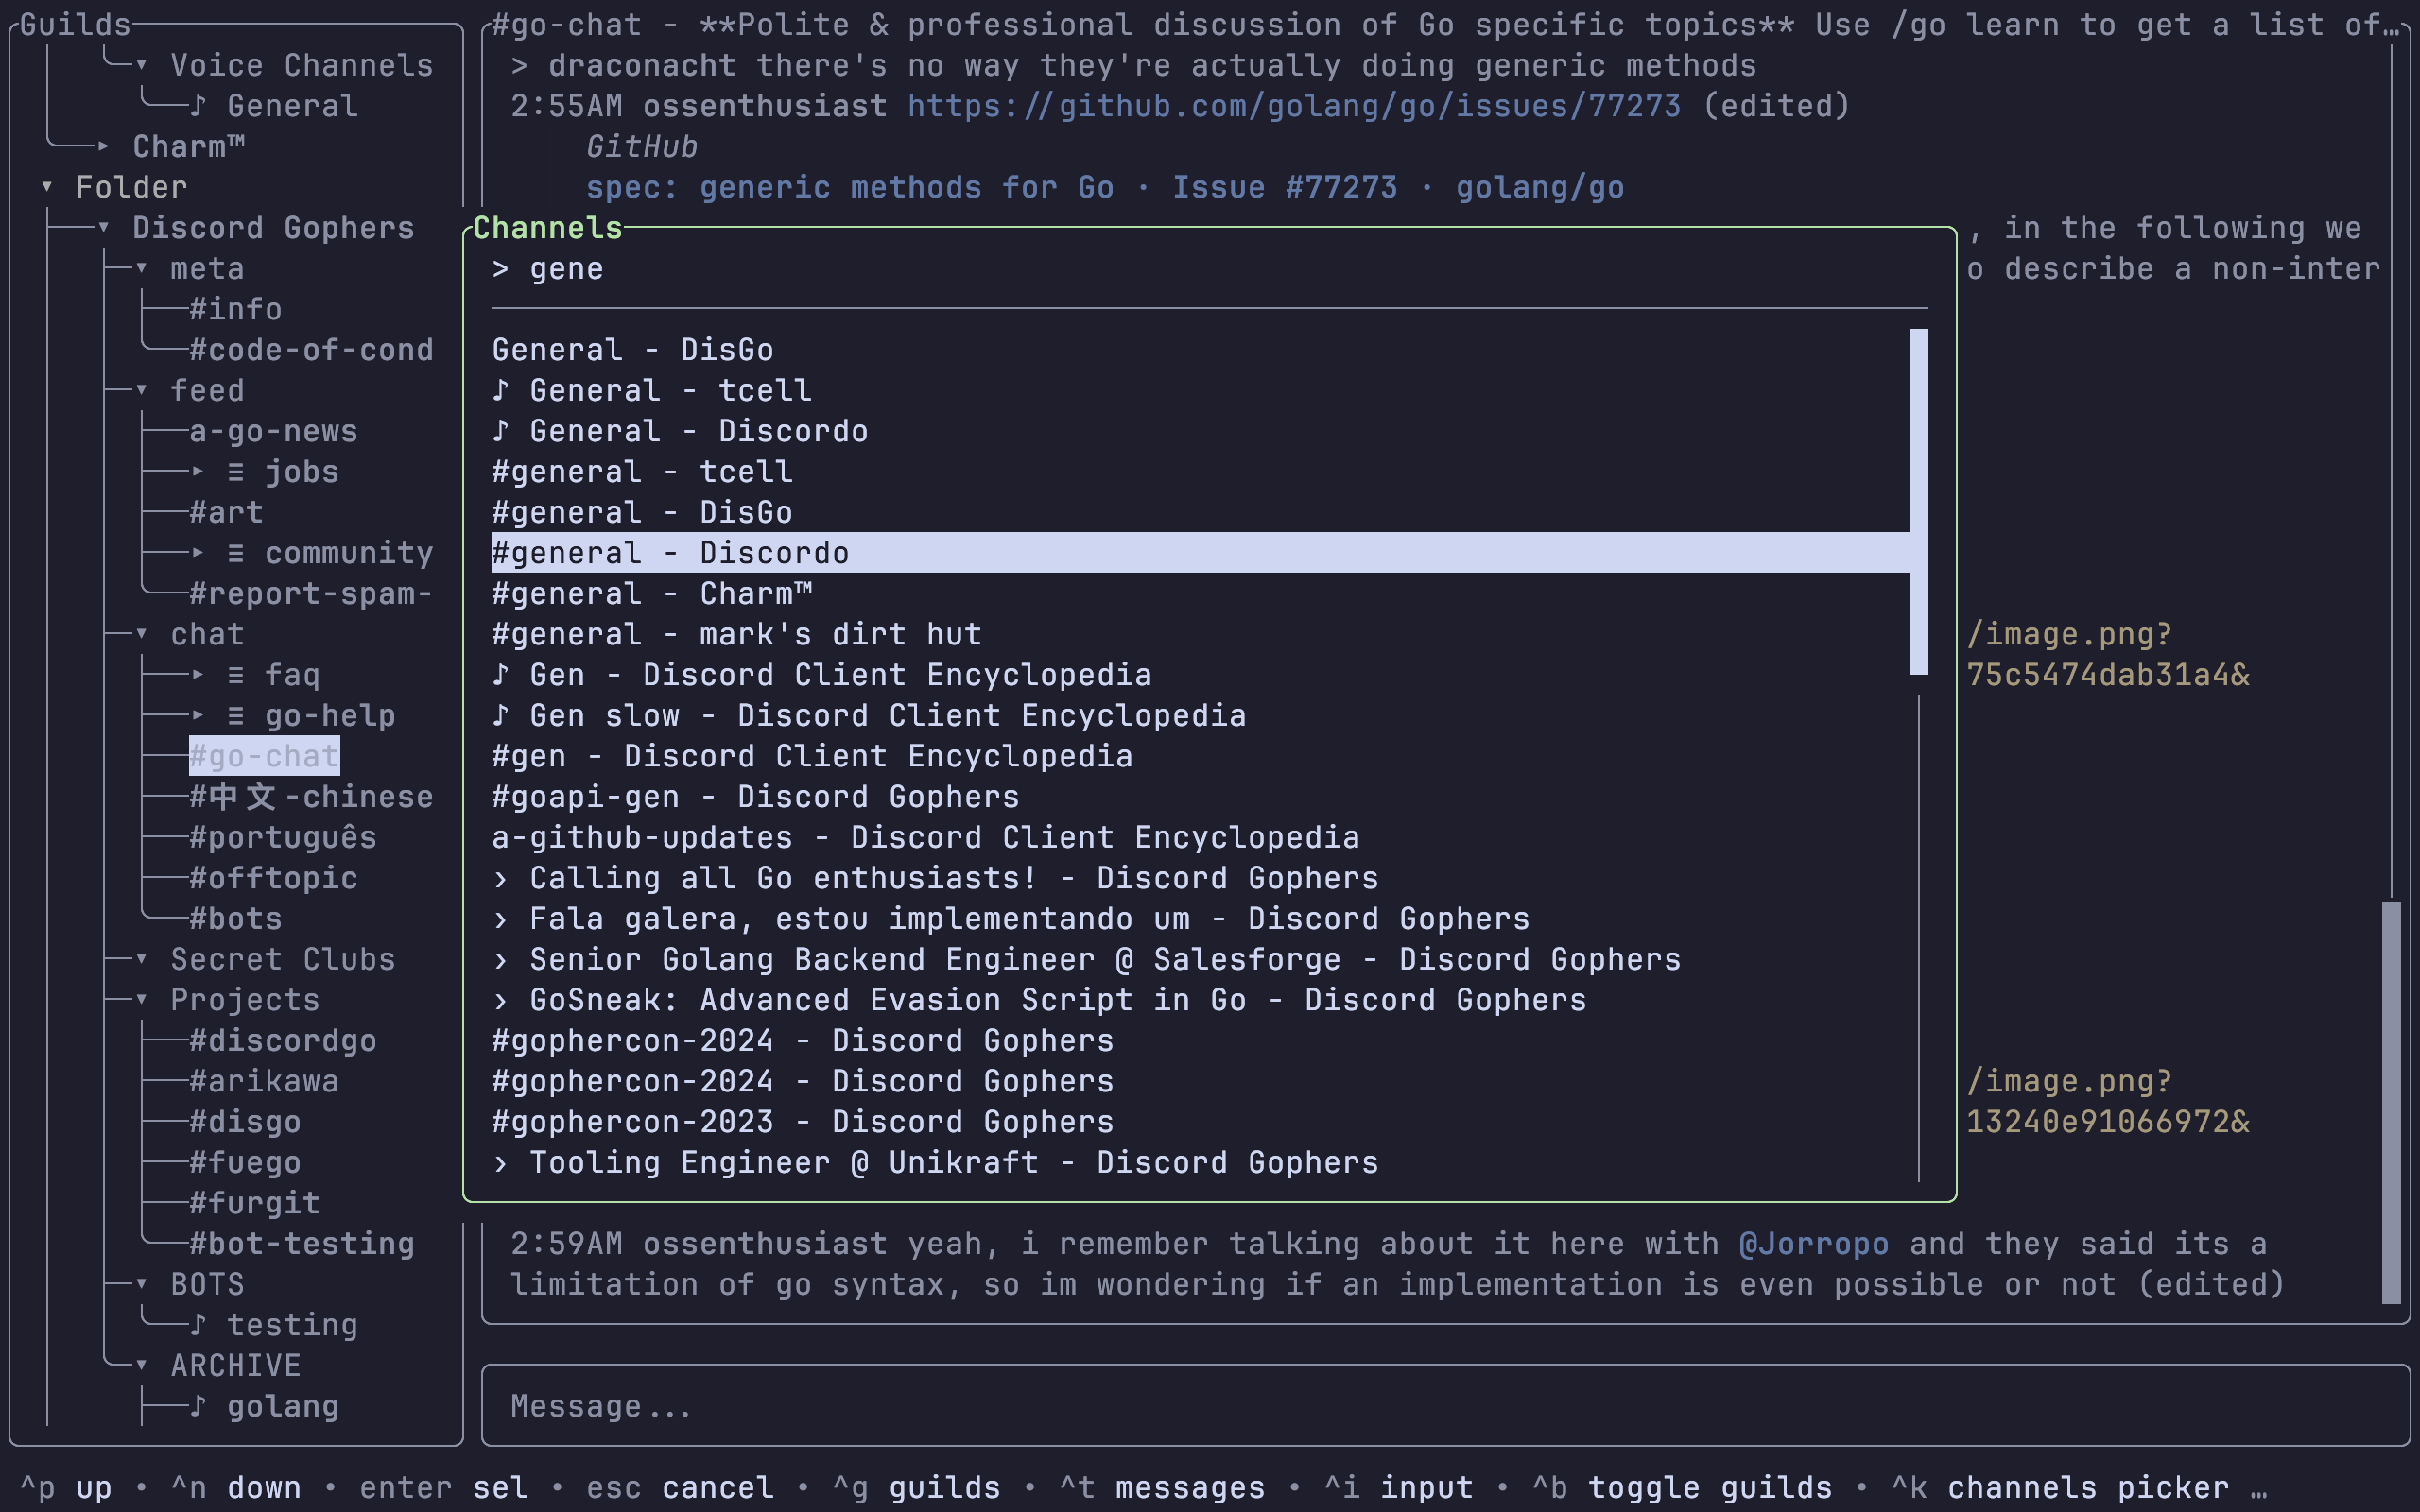
Task: Click the voice note icon beside golang
Action: [x=198, y=1406]
